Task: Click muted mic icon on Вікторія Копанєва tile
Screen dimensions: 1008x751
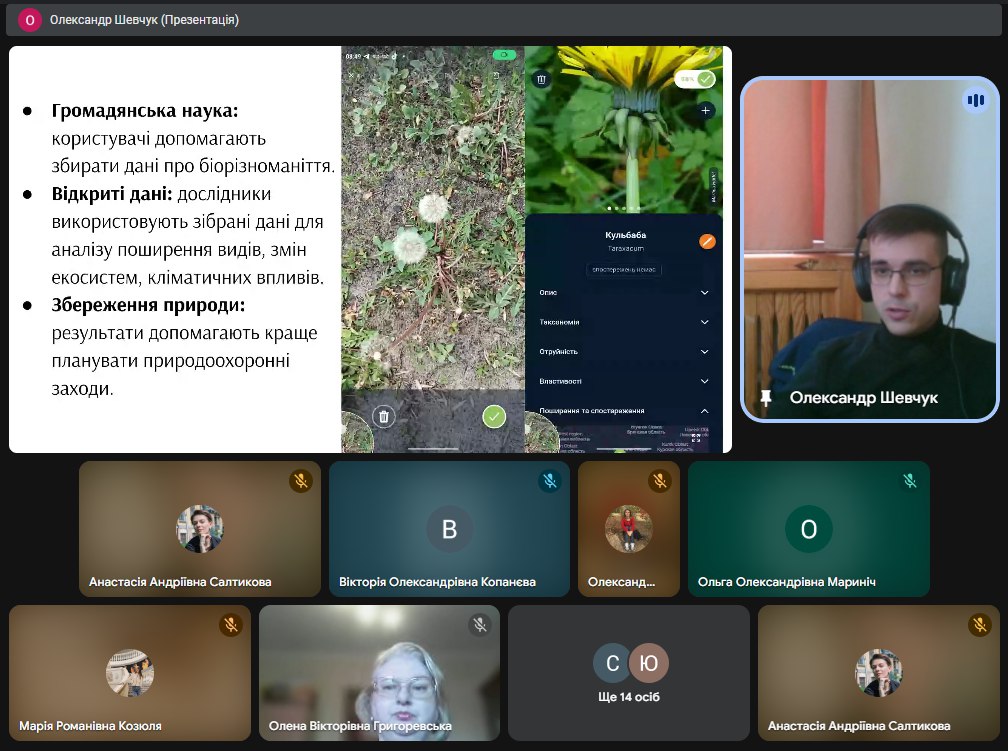Action: 549,481
